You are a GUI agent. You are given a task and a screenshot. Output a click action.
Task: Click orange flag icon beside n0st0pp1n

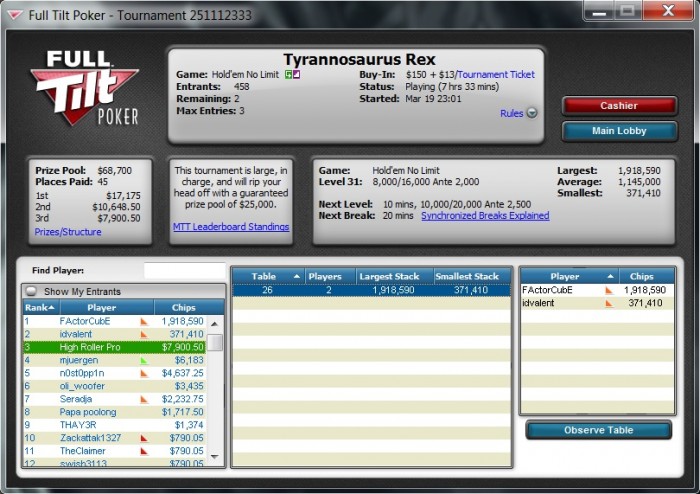click(x=144, y=373)
